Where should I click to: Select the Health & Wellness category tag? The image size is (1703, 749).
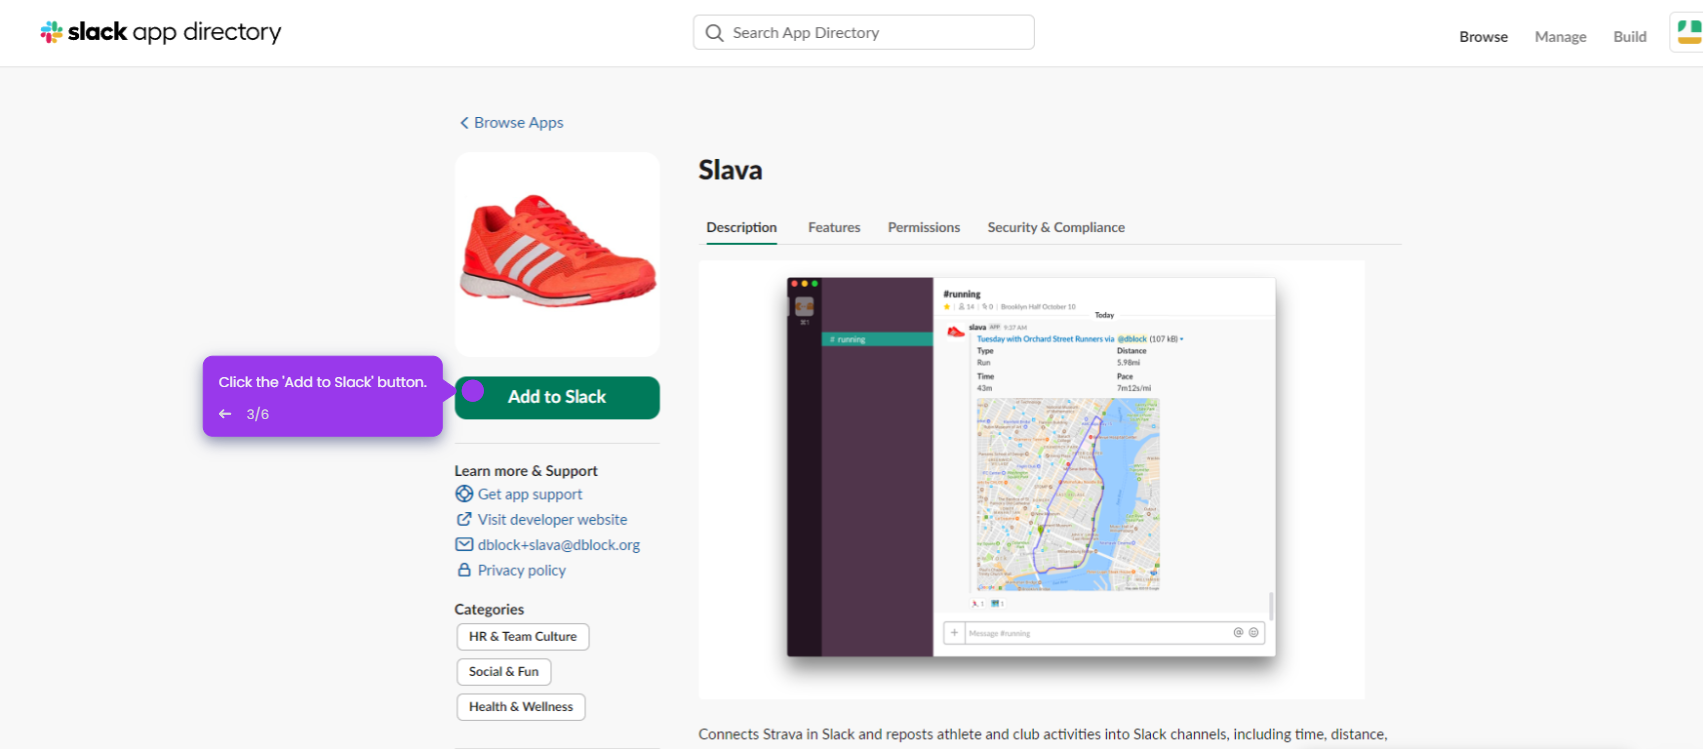click(x=521, y=707)
